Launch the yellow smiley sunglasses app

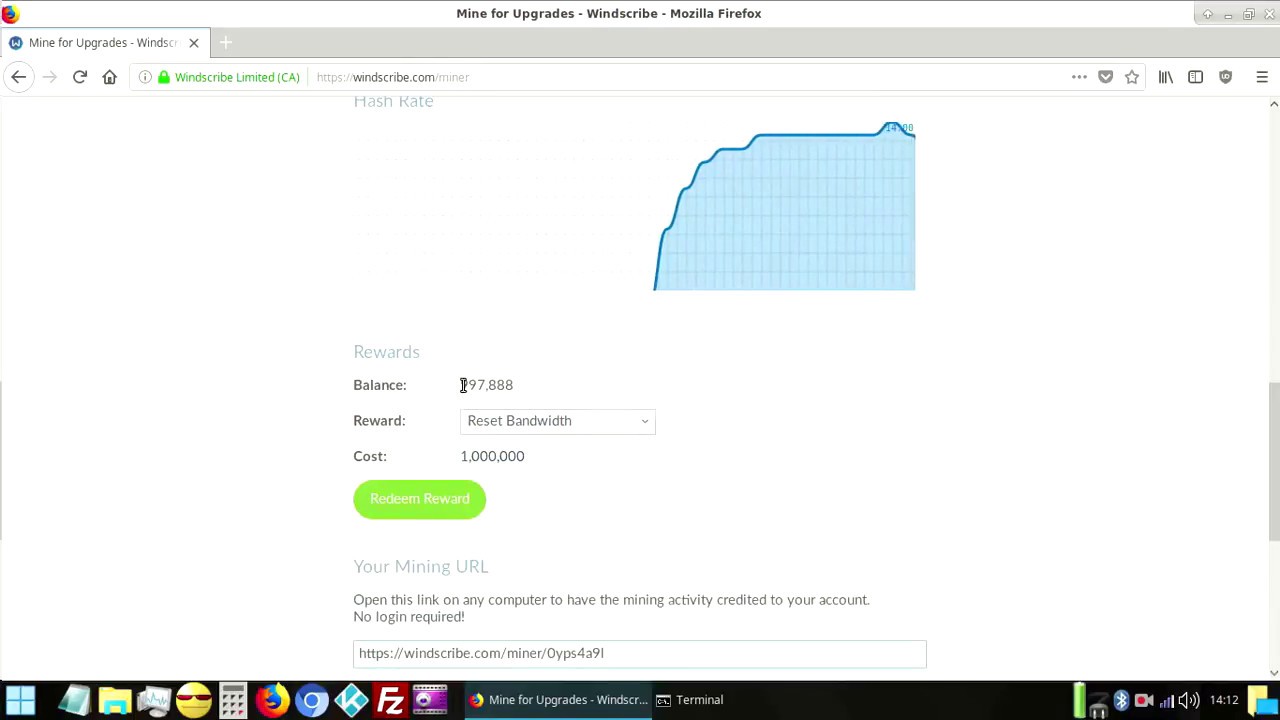pyautogui.click(x=194, y=700)
